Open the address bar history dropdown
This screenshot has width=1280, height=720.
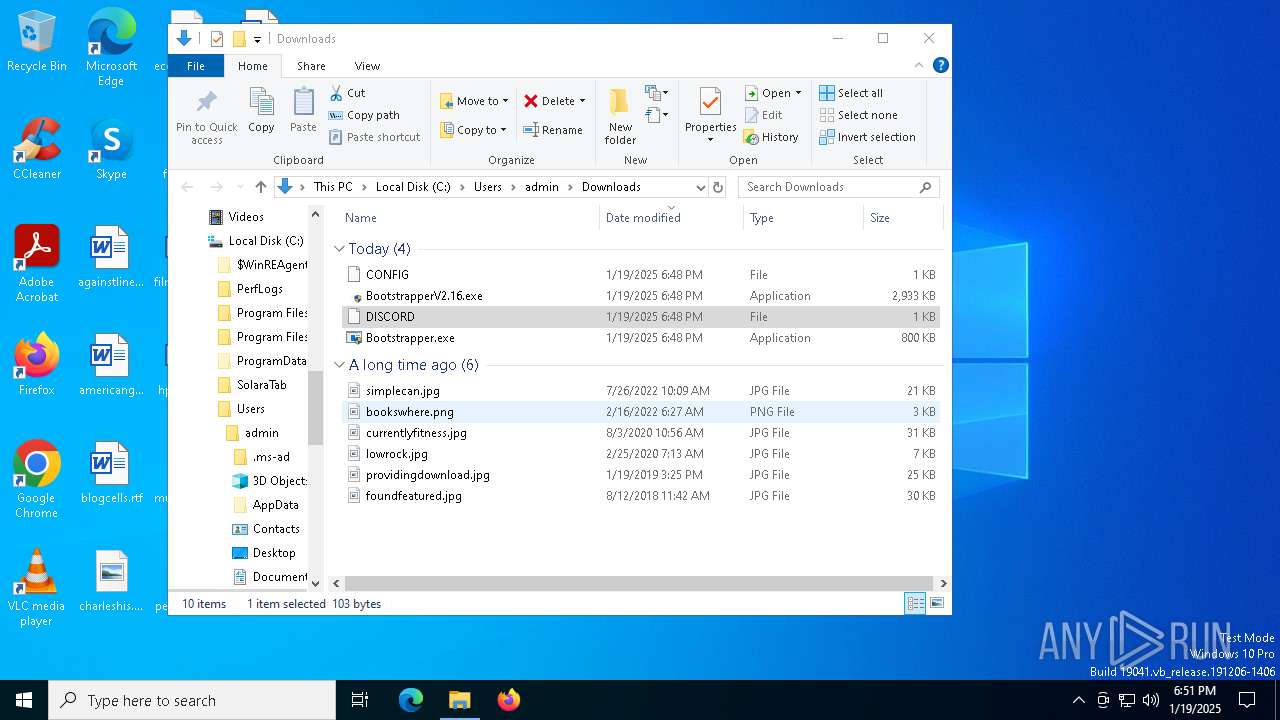click(700, 187)
